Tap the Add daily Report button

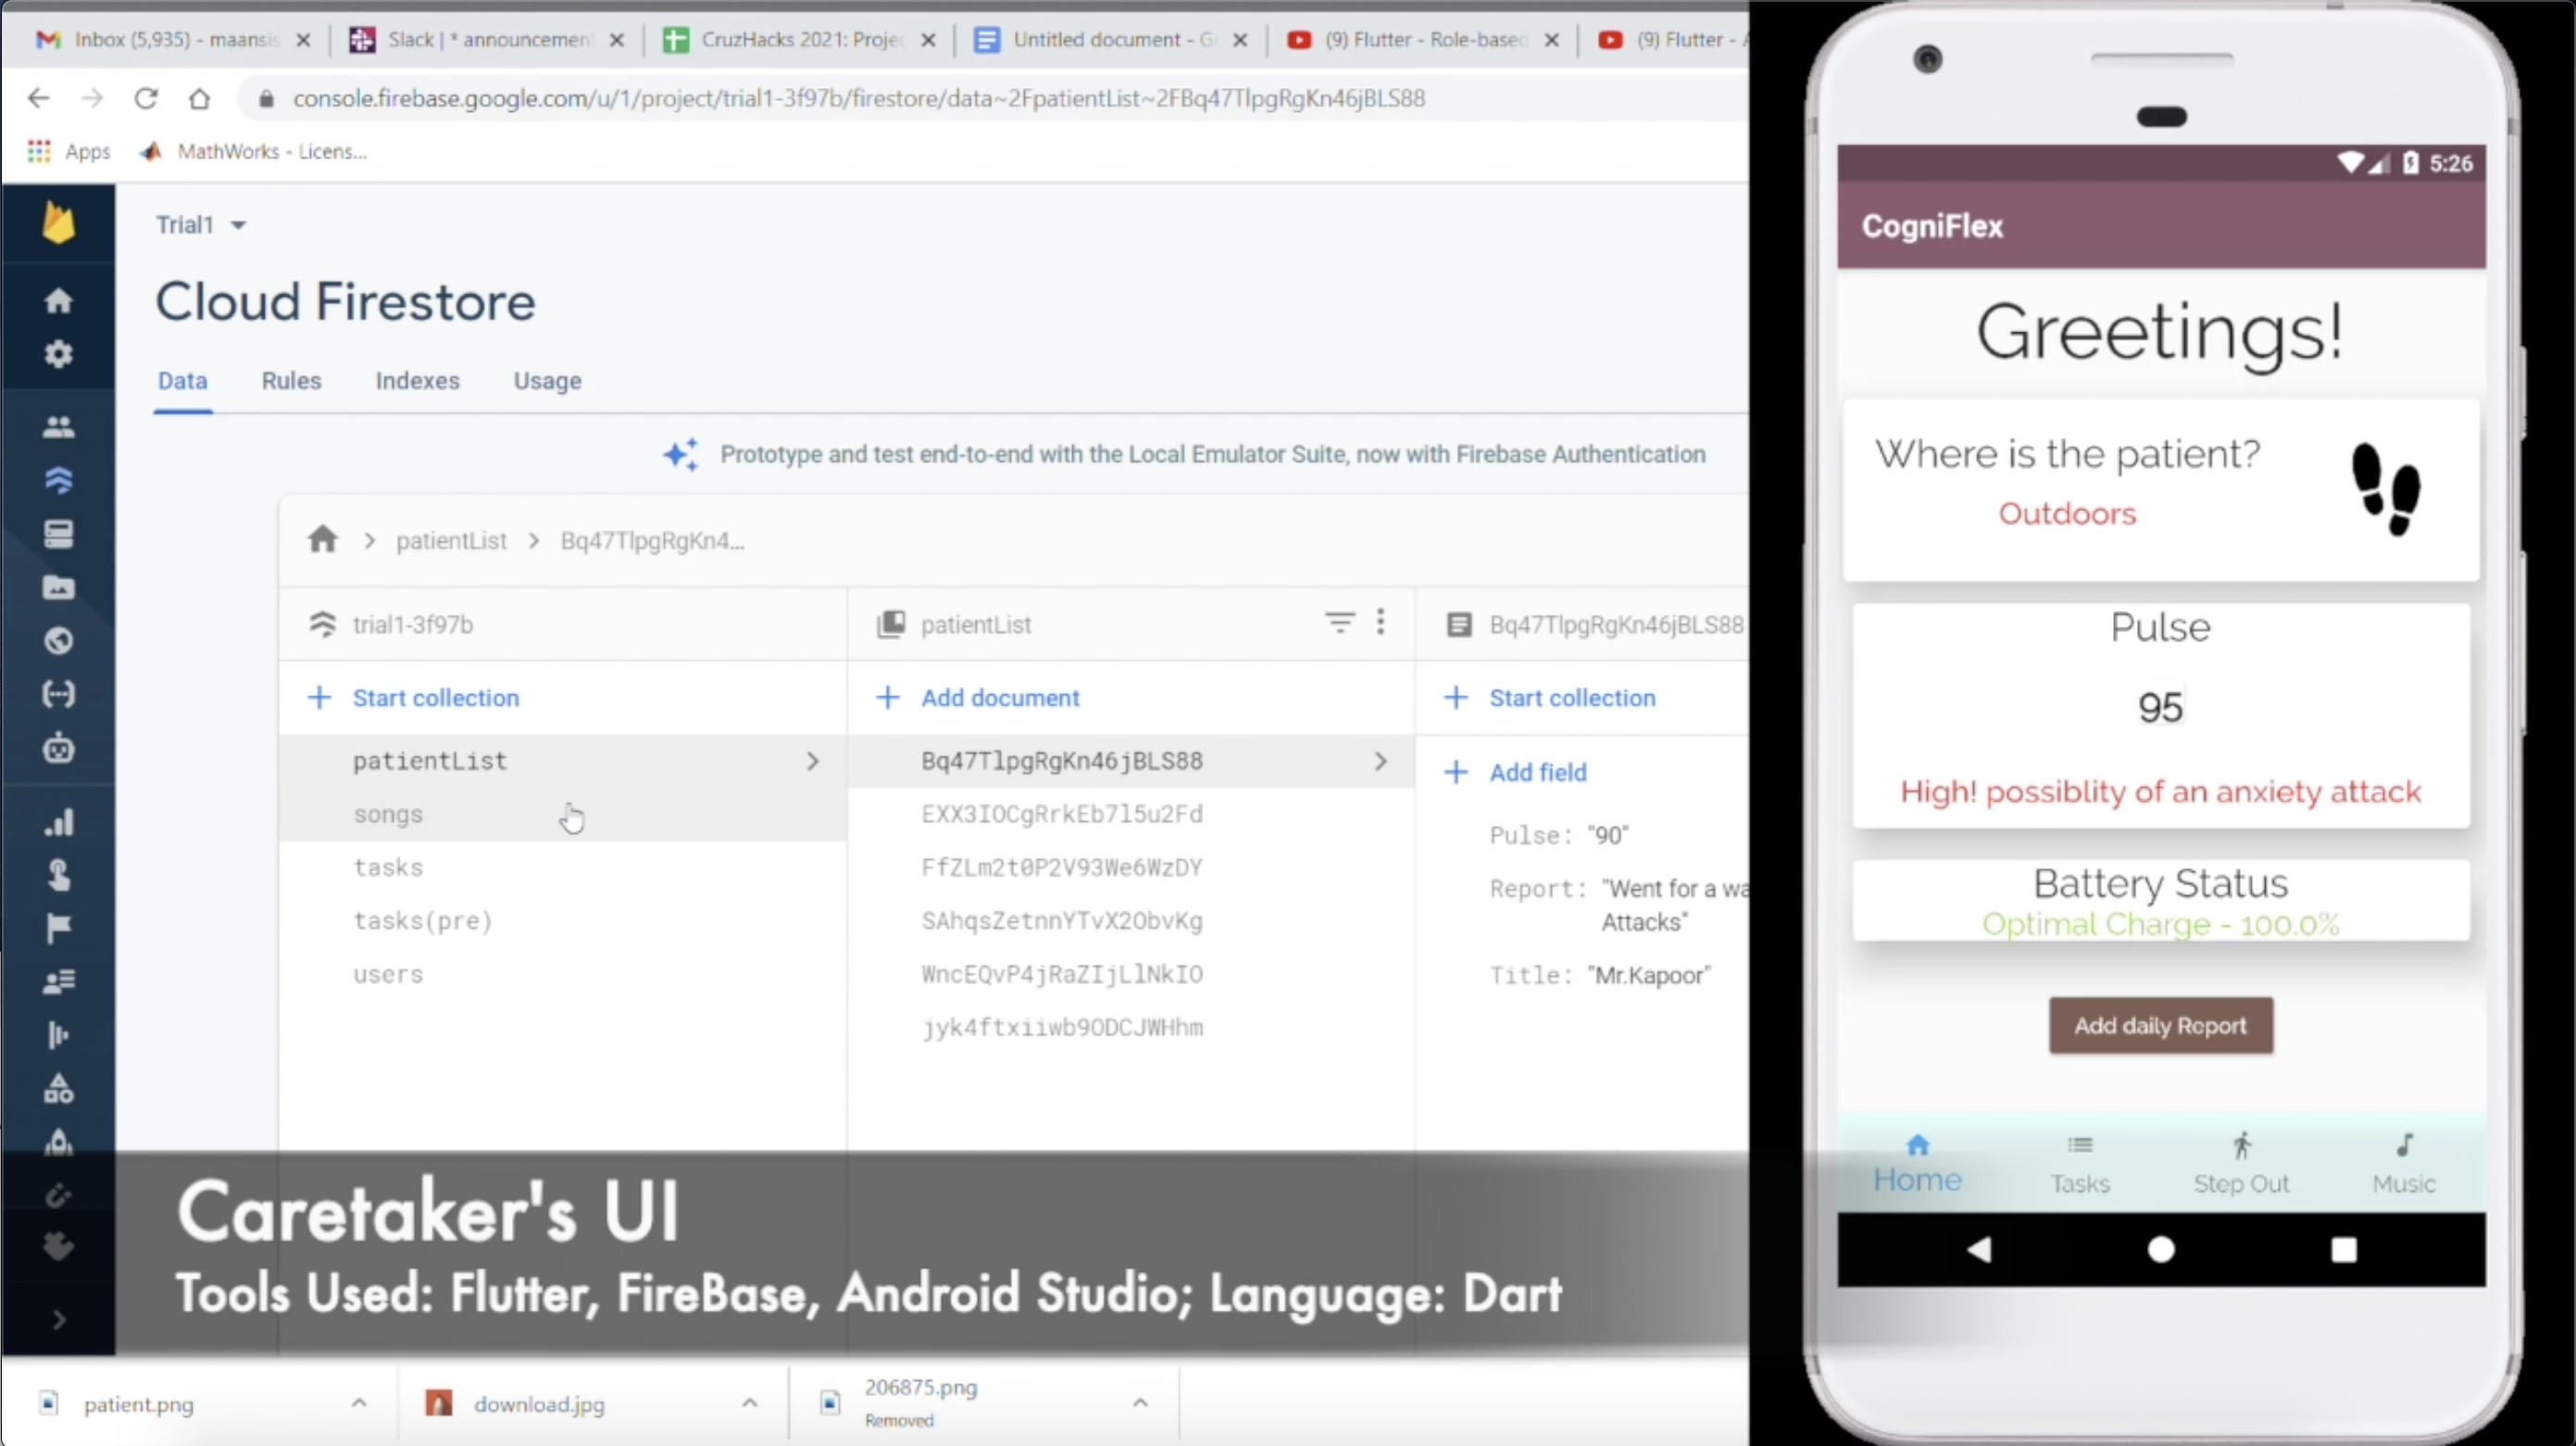[2160, 1025]
